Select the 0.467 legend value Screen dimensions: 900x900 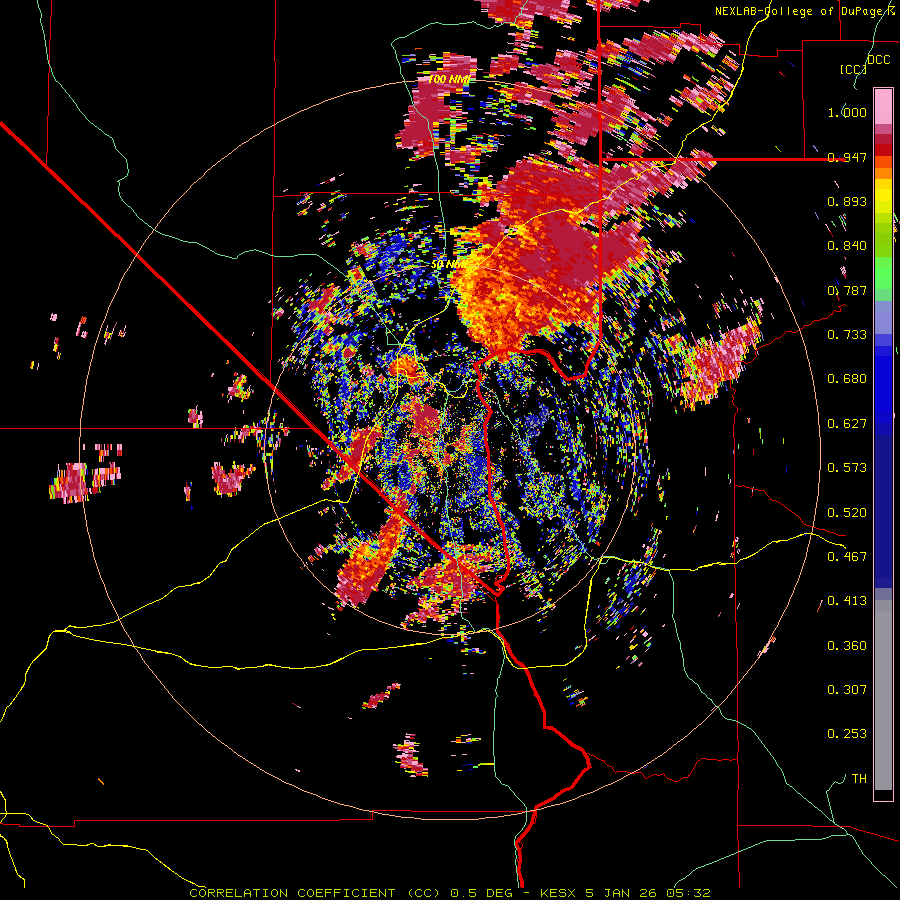(847, 557)
